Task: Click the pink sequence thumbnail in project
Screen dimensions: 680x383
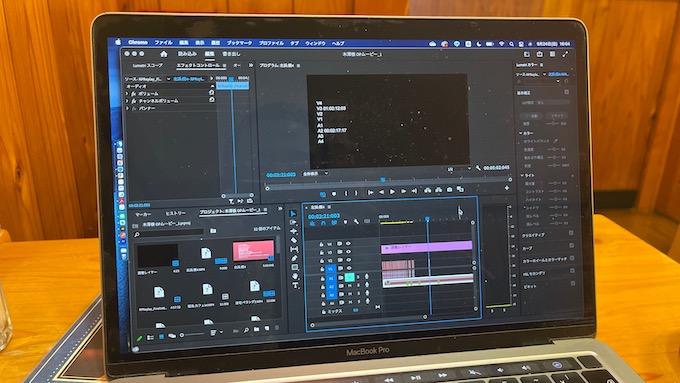Action: click(x=253, y=251)
